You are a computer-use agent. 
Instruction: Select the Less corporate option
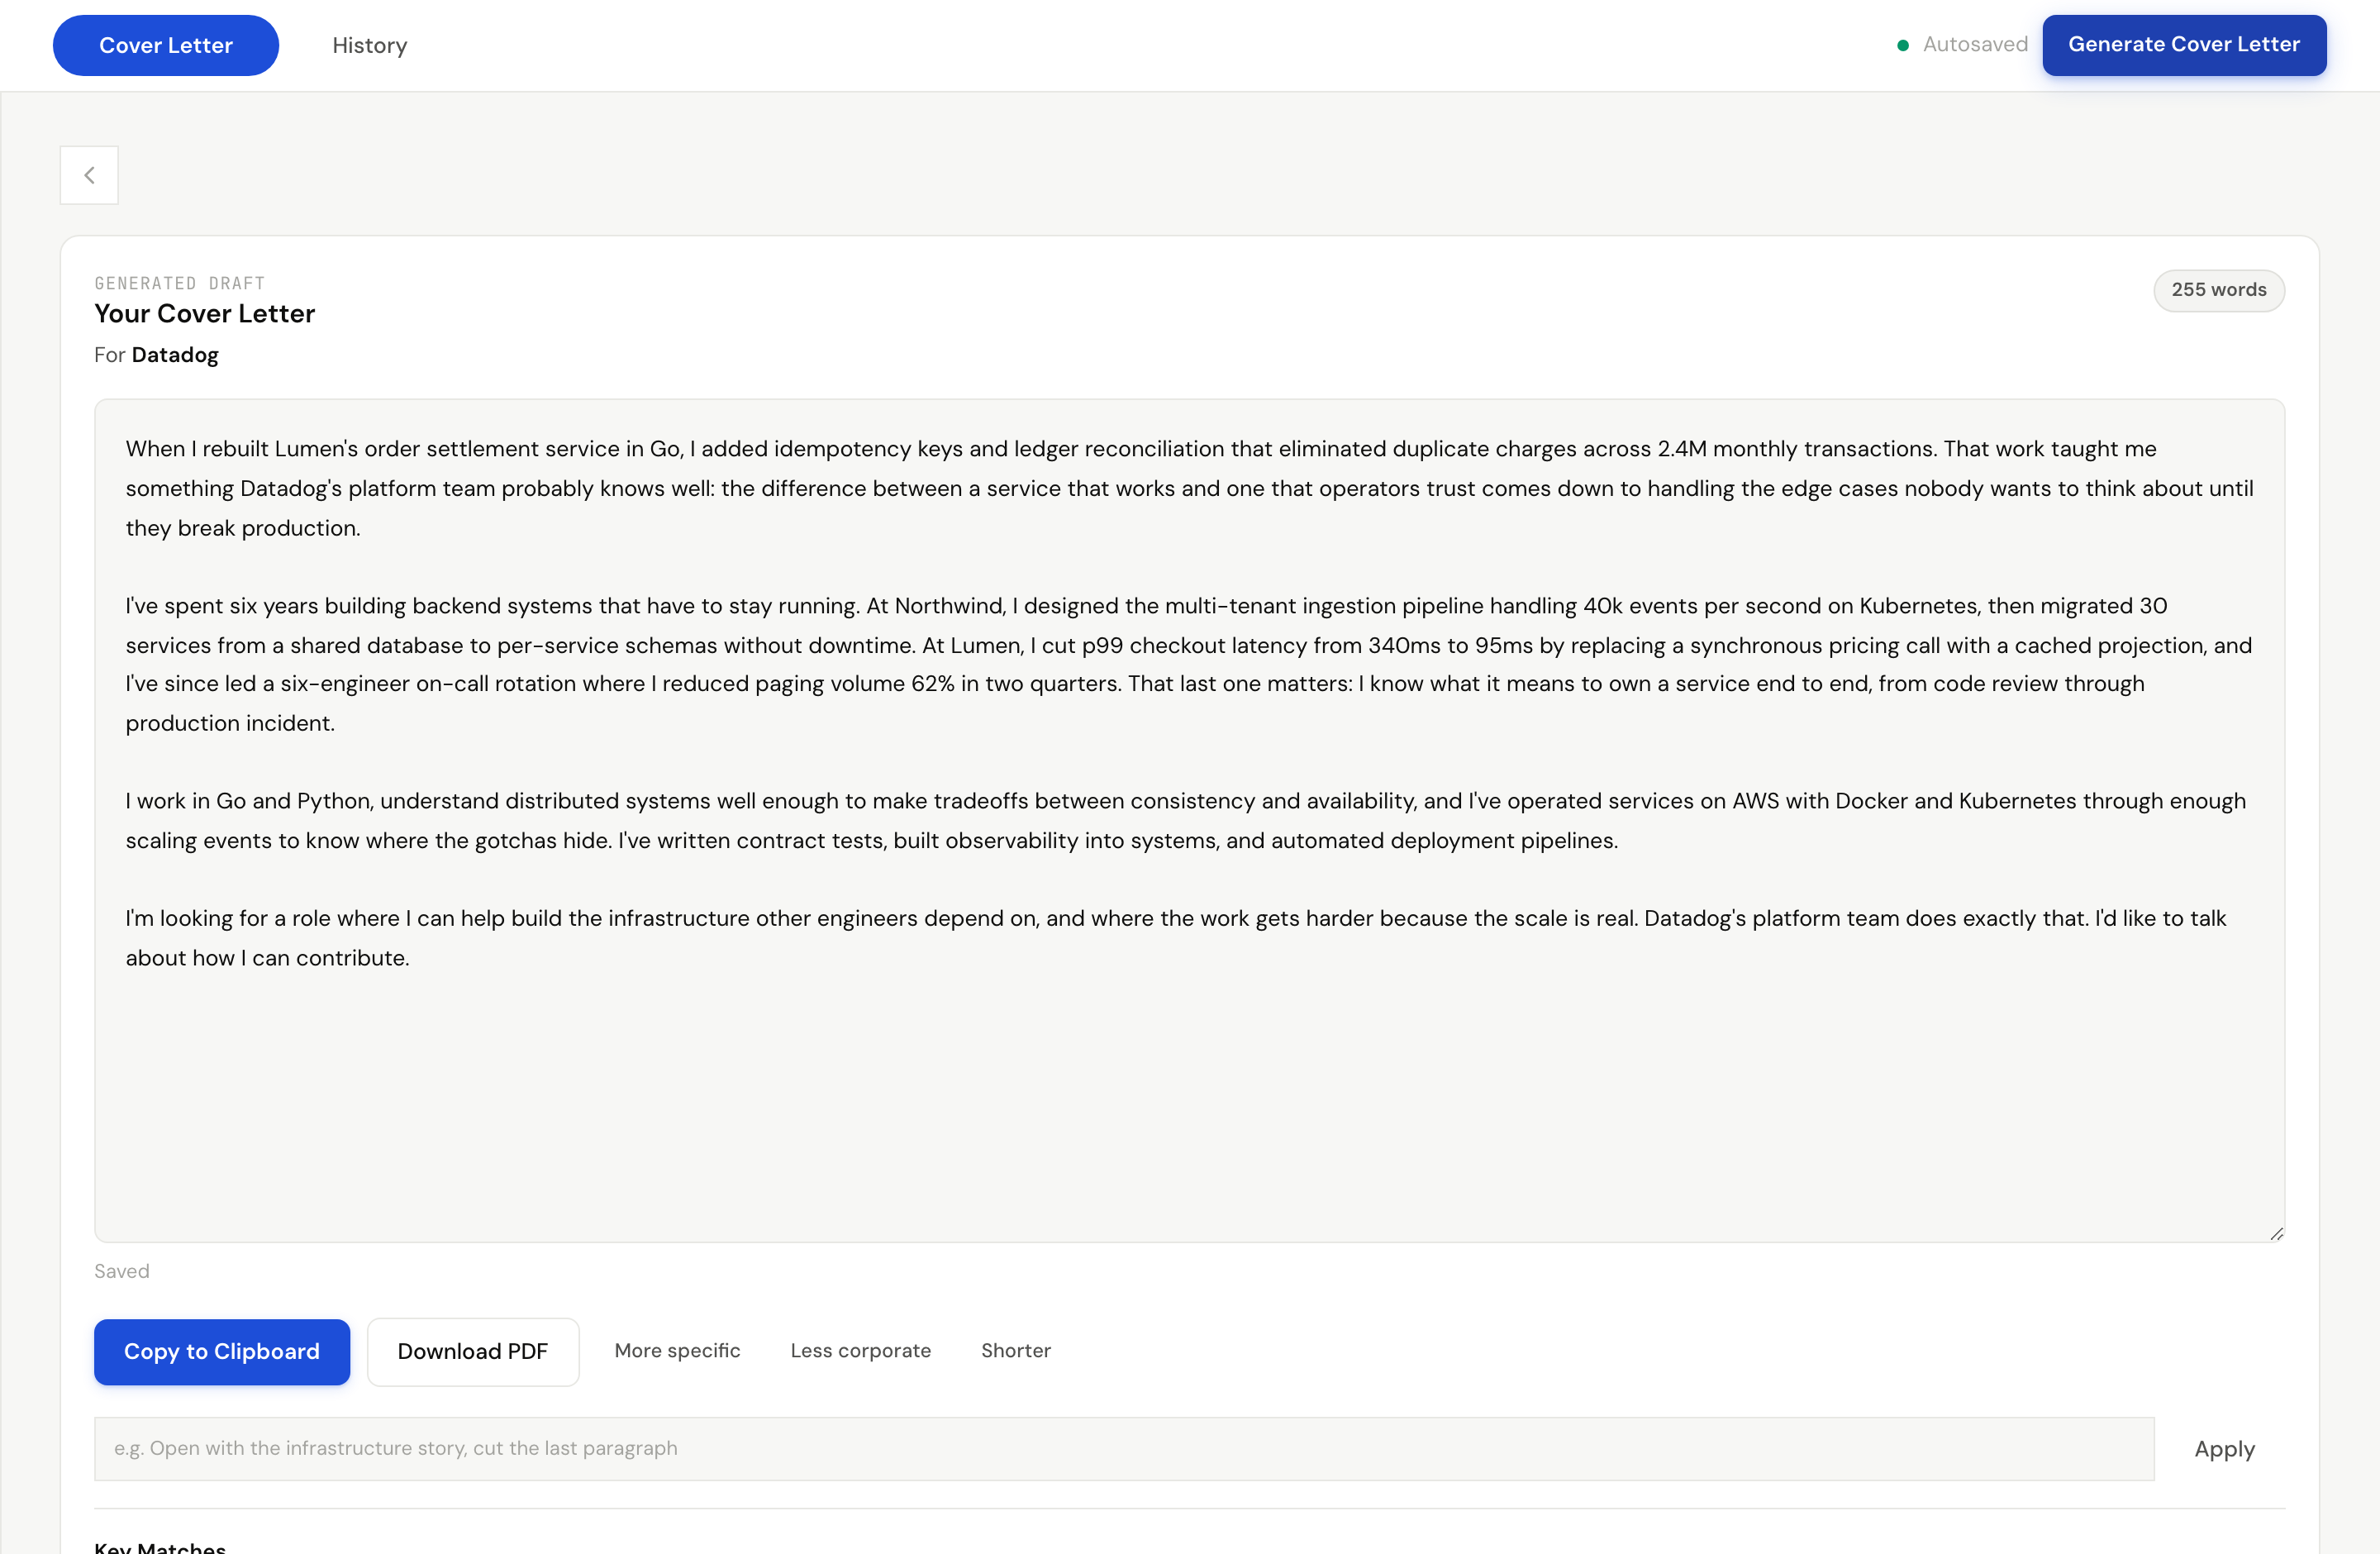[x=861, y=1350]
